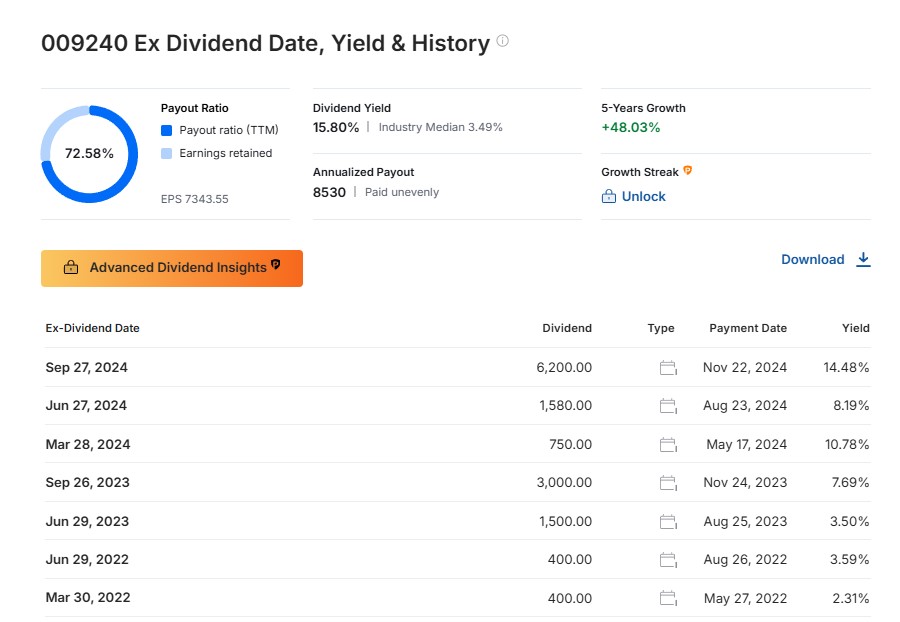The height and width of the screenshot is (622, 900).
Task: Click type icon for Sep 26, 2023 row
Action: click(x=668, y=483)
